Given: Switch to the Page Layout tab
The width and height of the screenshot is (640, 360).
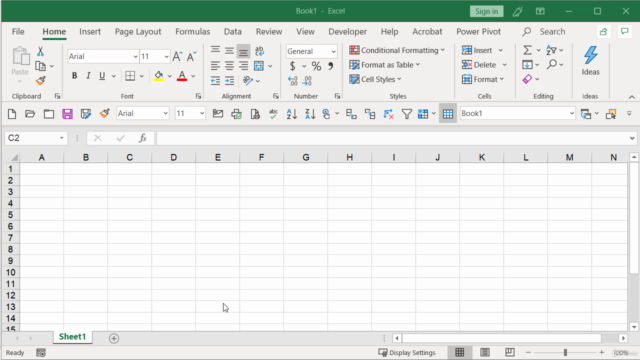Looking at the screenshot, I should tap(138, 31).
